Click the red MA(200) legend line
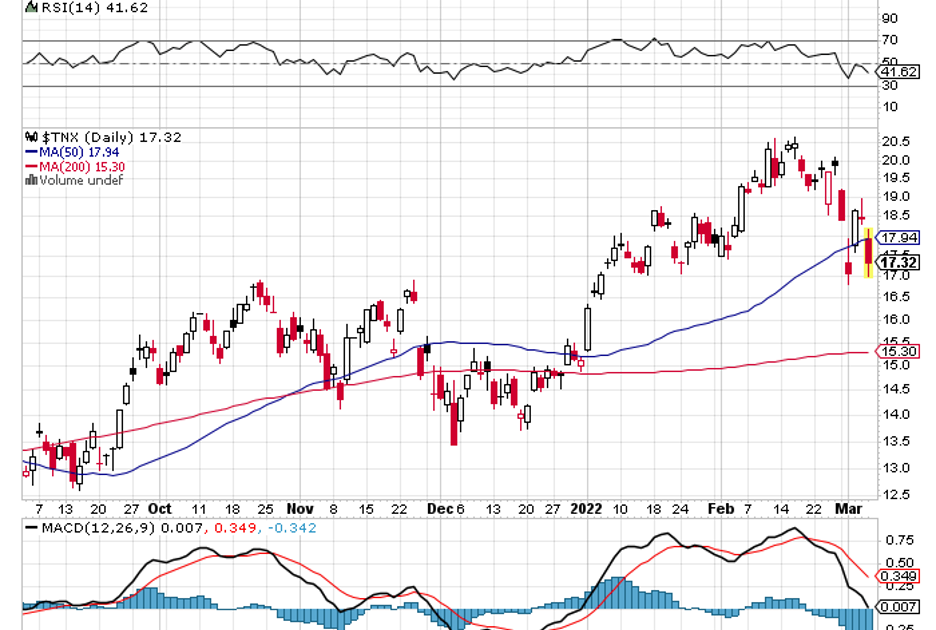The height and width of the screenshot is (630, 936). [x=30, y=166]
